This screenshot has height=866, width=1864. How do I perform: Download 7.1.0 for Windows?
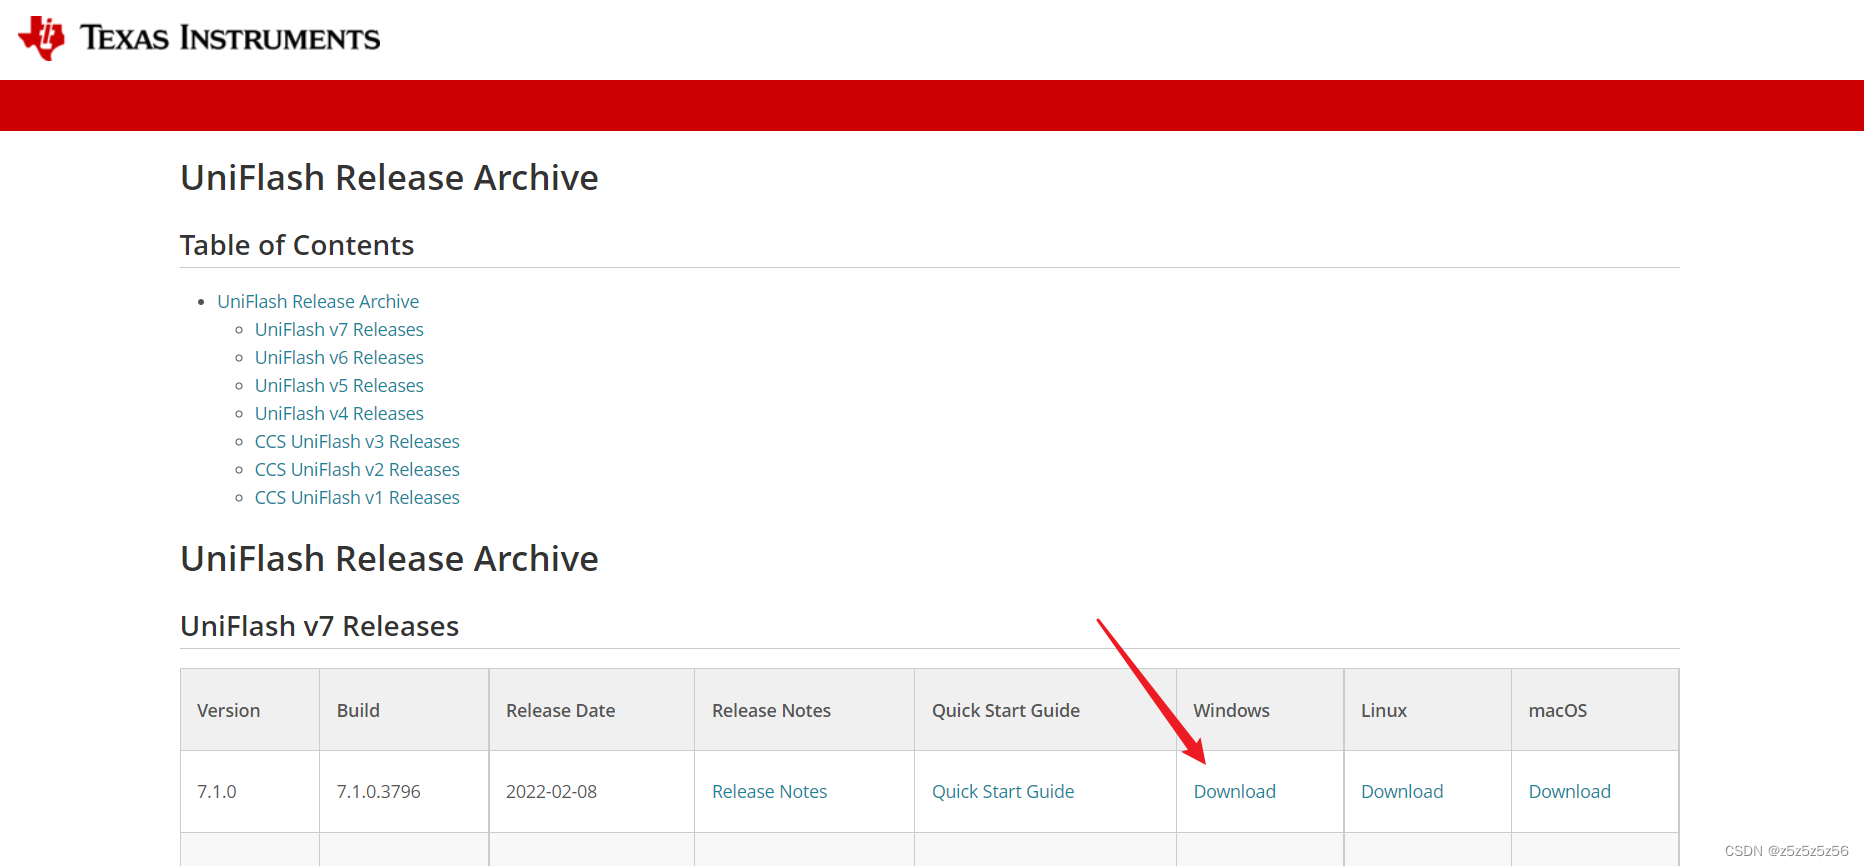pos(1234,791)
